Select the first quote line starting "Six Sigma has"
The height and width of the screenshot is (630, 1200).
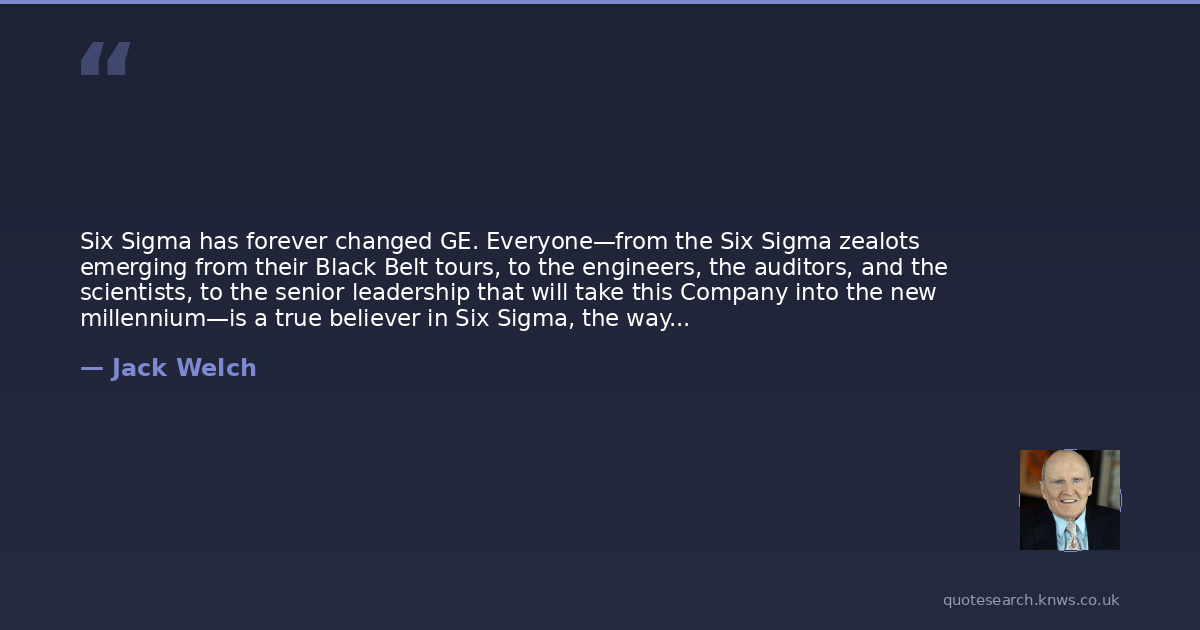pyautogui.click(x=499, y=242)
